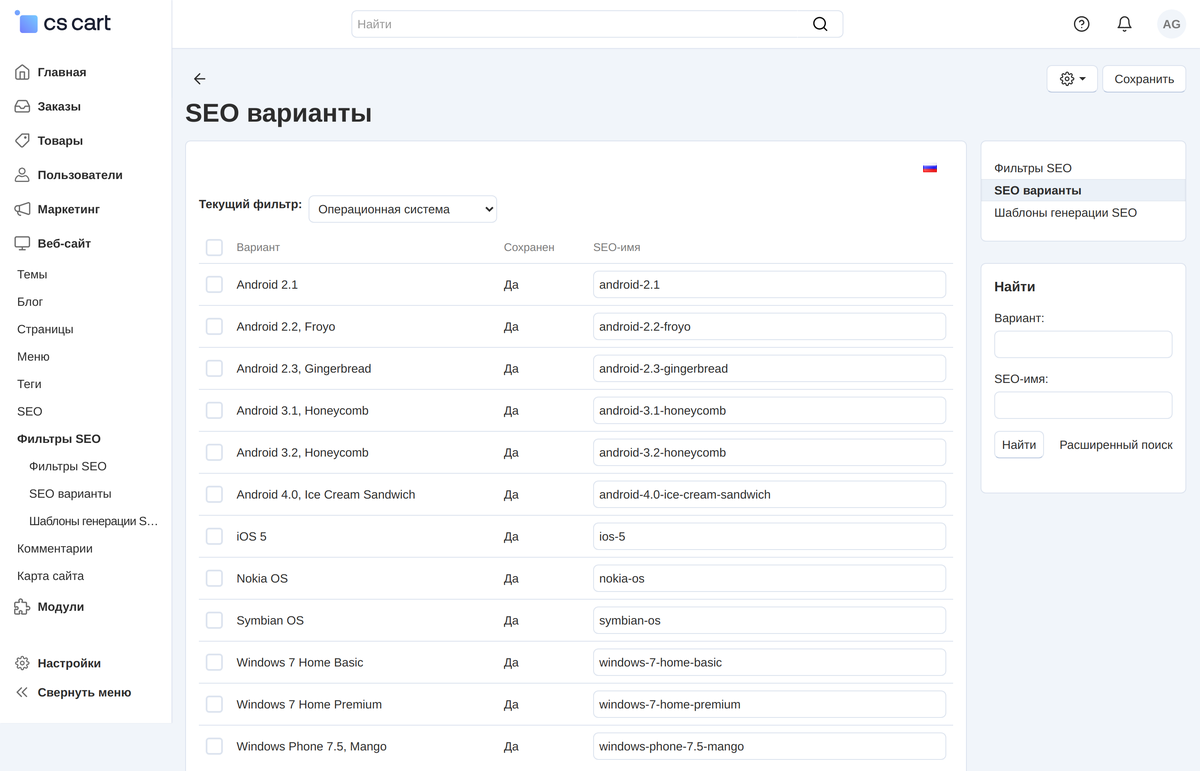
Task: Open Заказы in the sidebar
Action: pos(59,106)
